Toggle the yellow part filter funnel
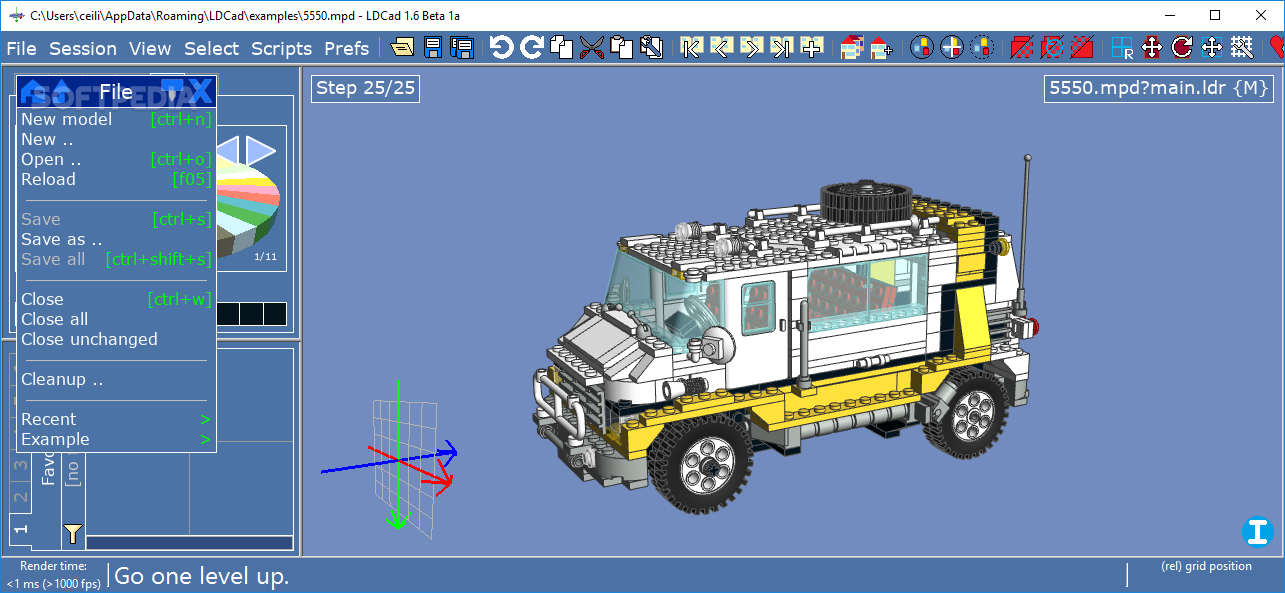This screenshot has width=1285, height=593. coord(73,533)
